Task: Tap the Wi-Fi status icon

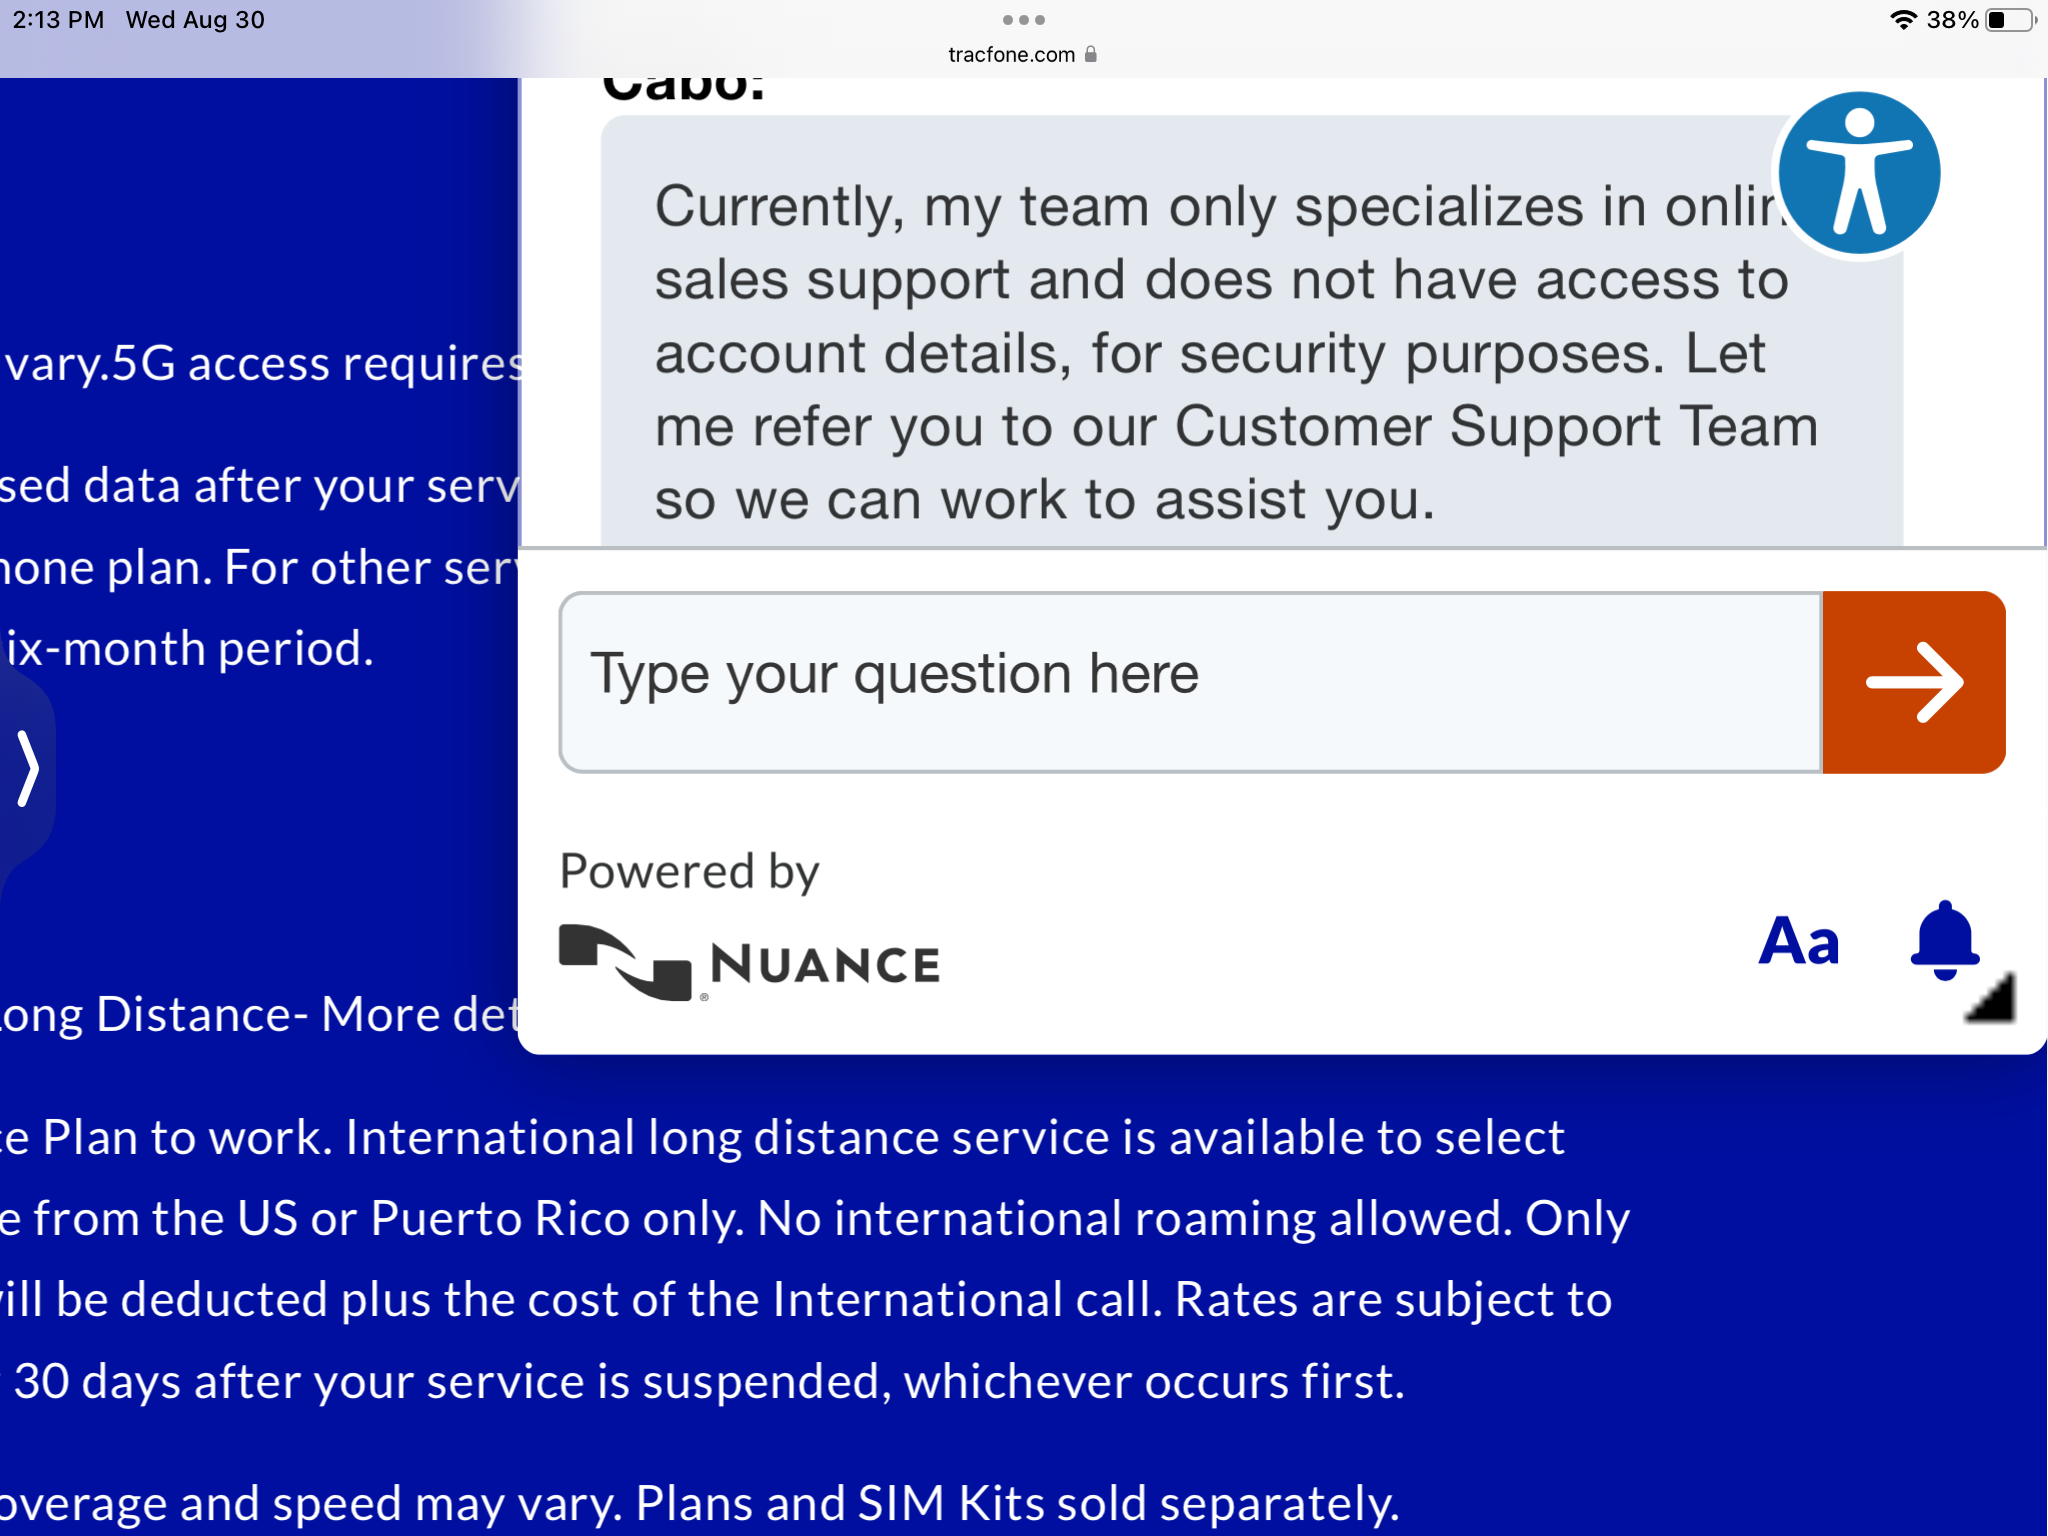Action: coord(1903,20)
